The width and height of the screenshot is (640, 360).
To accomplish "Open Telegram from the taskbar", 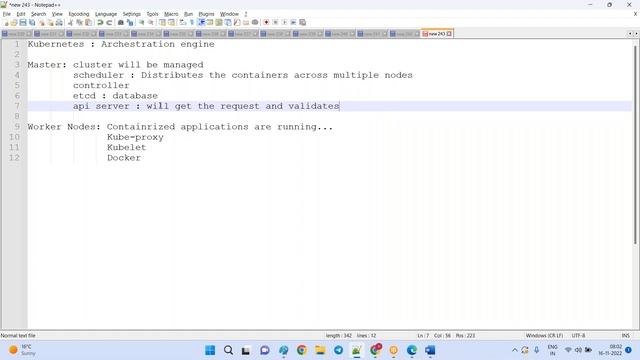I will tap(338, 350).
